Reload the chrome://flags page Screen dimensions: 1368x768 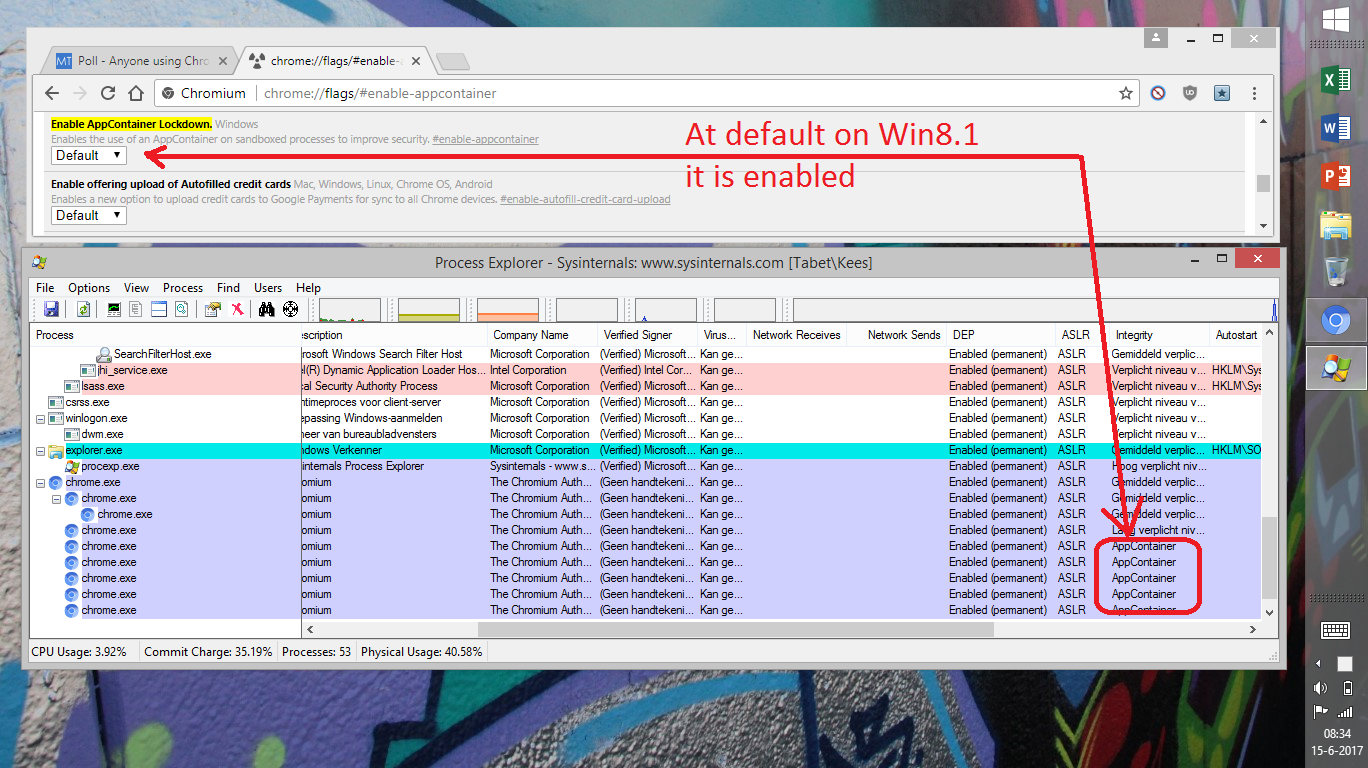(108, 93)
